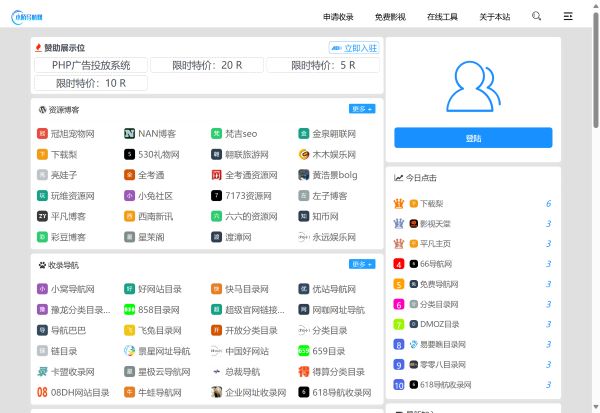
Task: Open 零零八目录网 in today's clicks ranking
Action: 443,364
